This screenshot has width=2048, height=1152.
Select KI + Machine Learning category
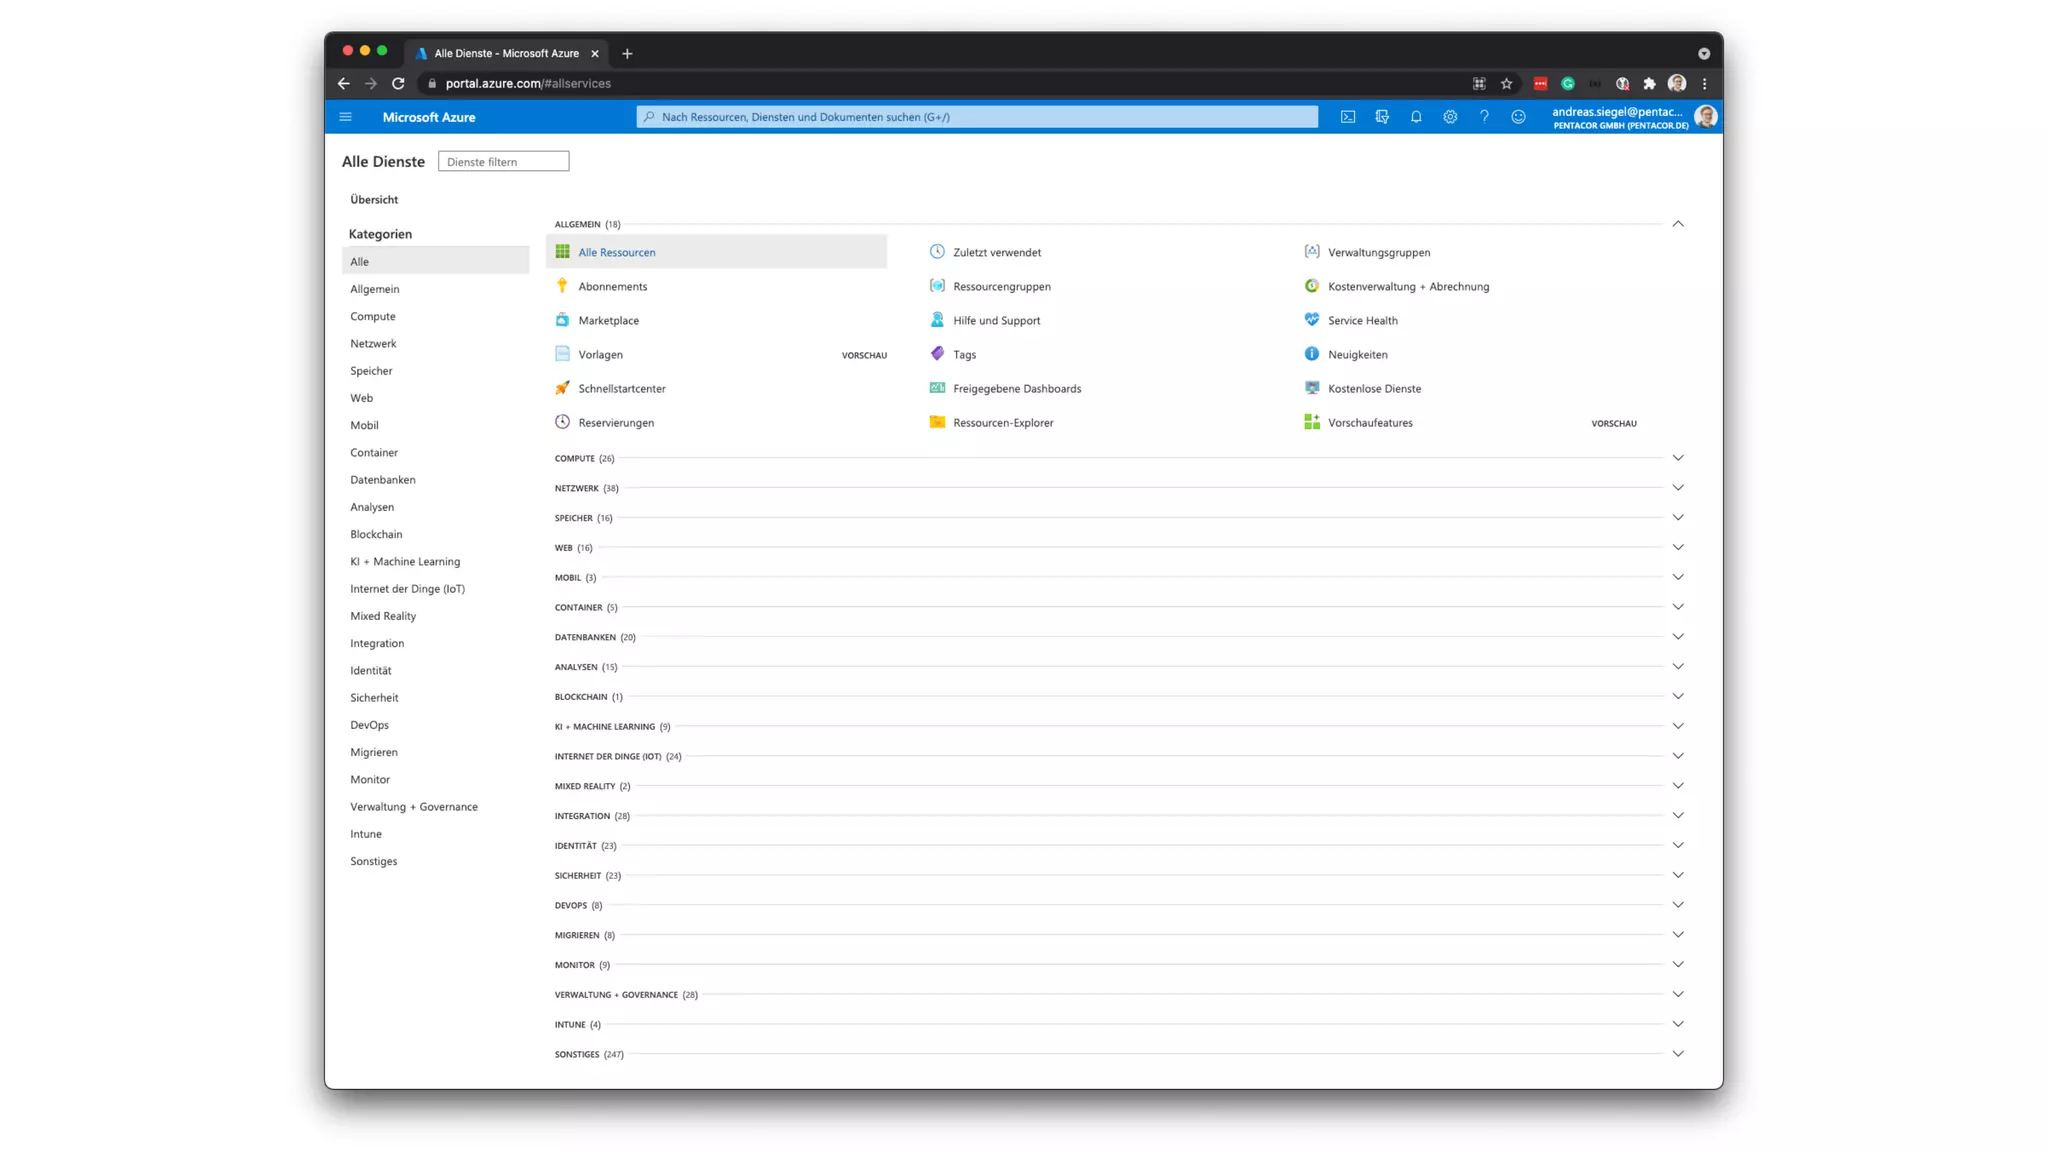point(405,561)
